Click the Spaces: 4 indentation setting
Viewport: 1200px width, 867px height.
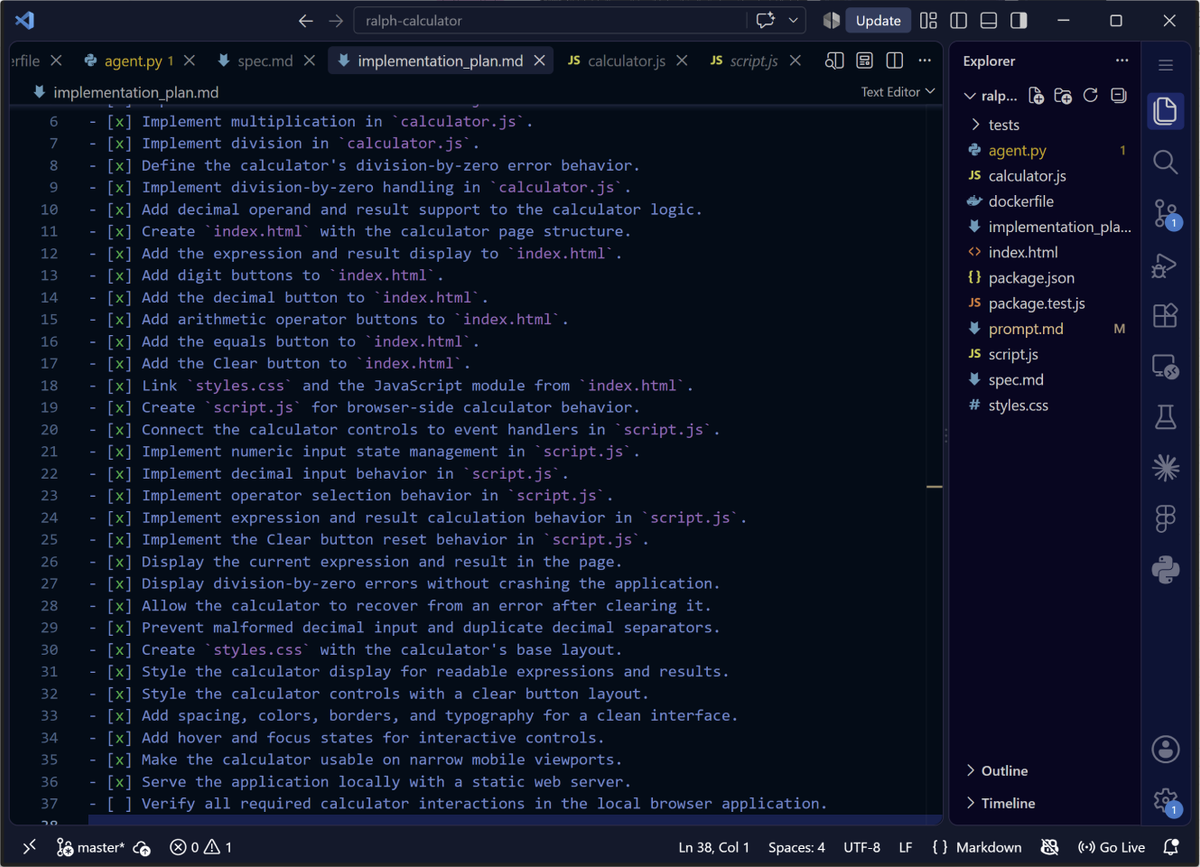pyautogui.click(x=797, y=847)
